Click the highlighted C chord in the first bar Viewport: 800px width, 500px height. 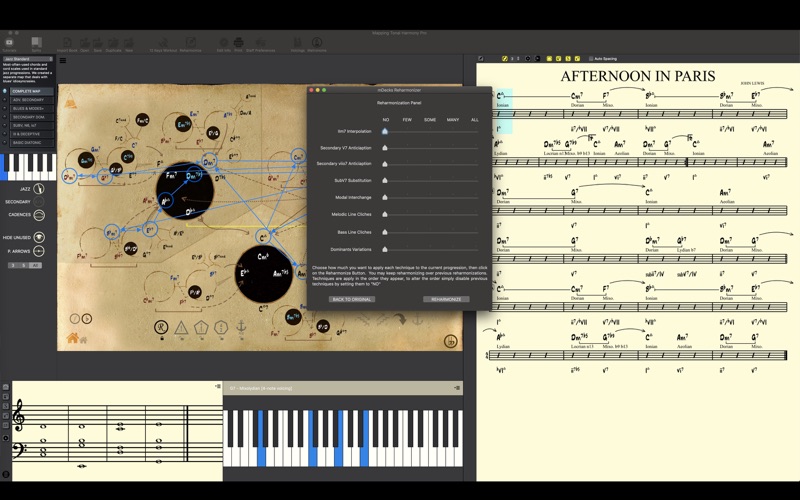pyautogui.click(x=501, y=95)
